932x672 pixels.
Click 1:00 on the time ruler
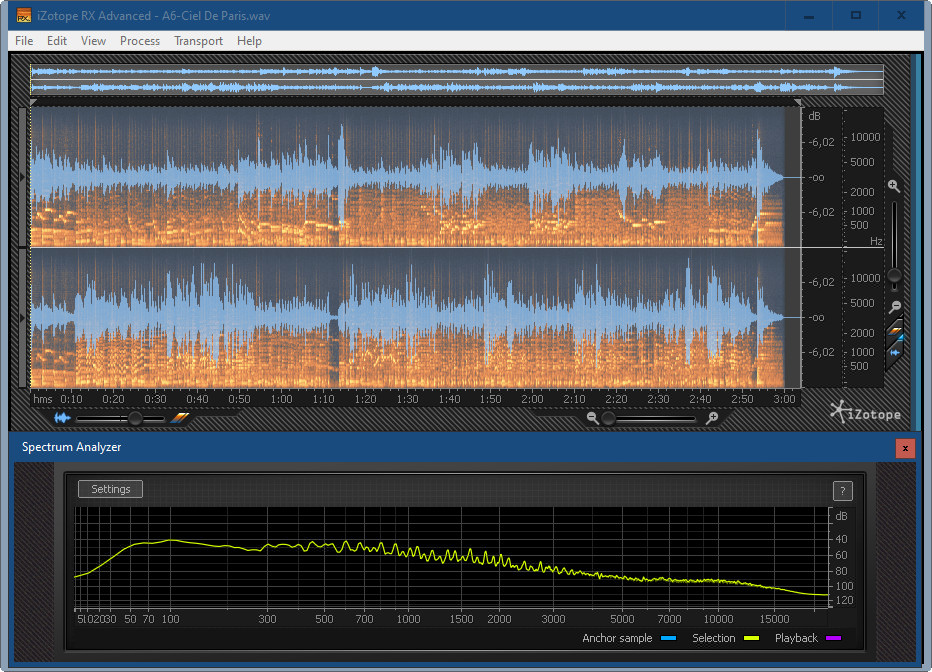pos(282,399)
